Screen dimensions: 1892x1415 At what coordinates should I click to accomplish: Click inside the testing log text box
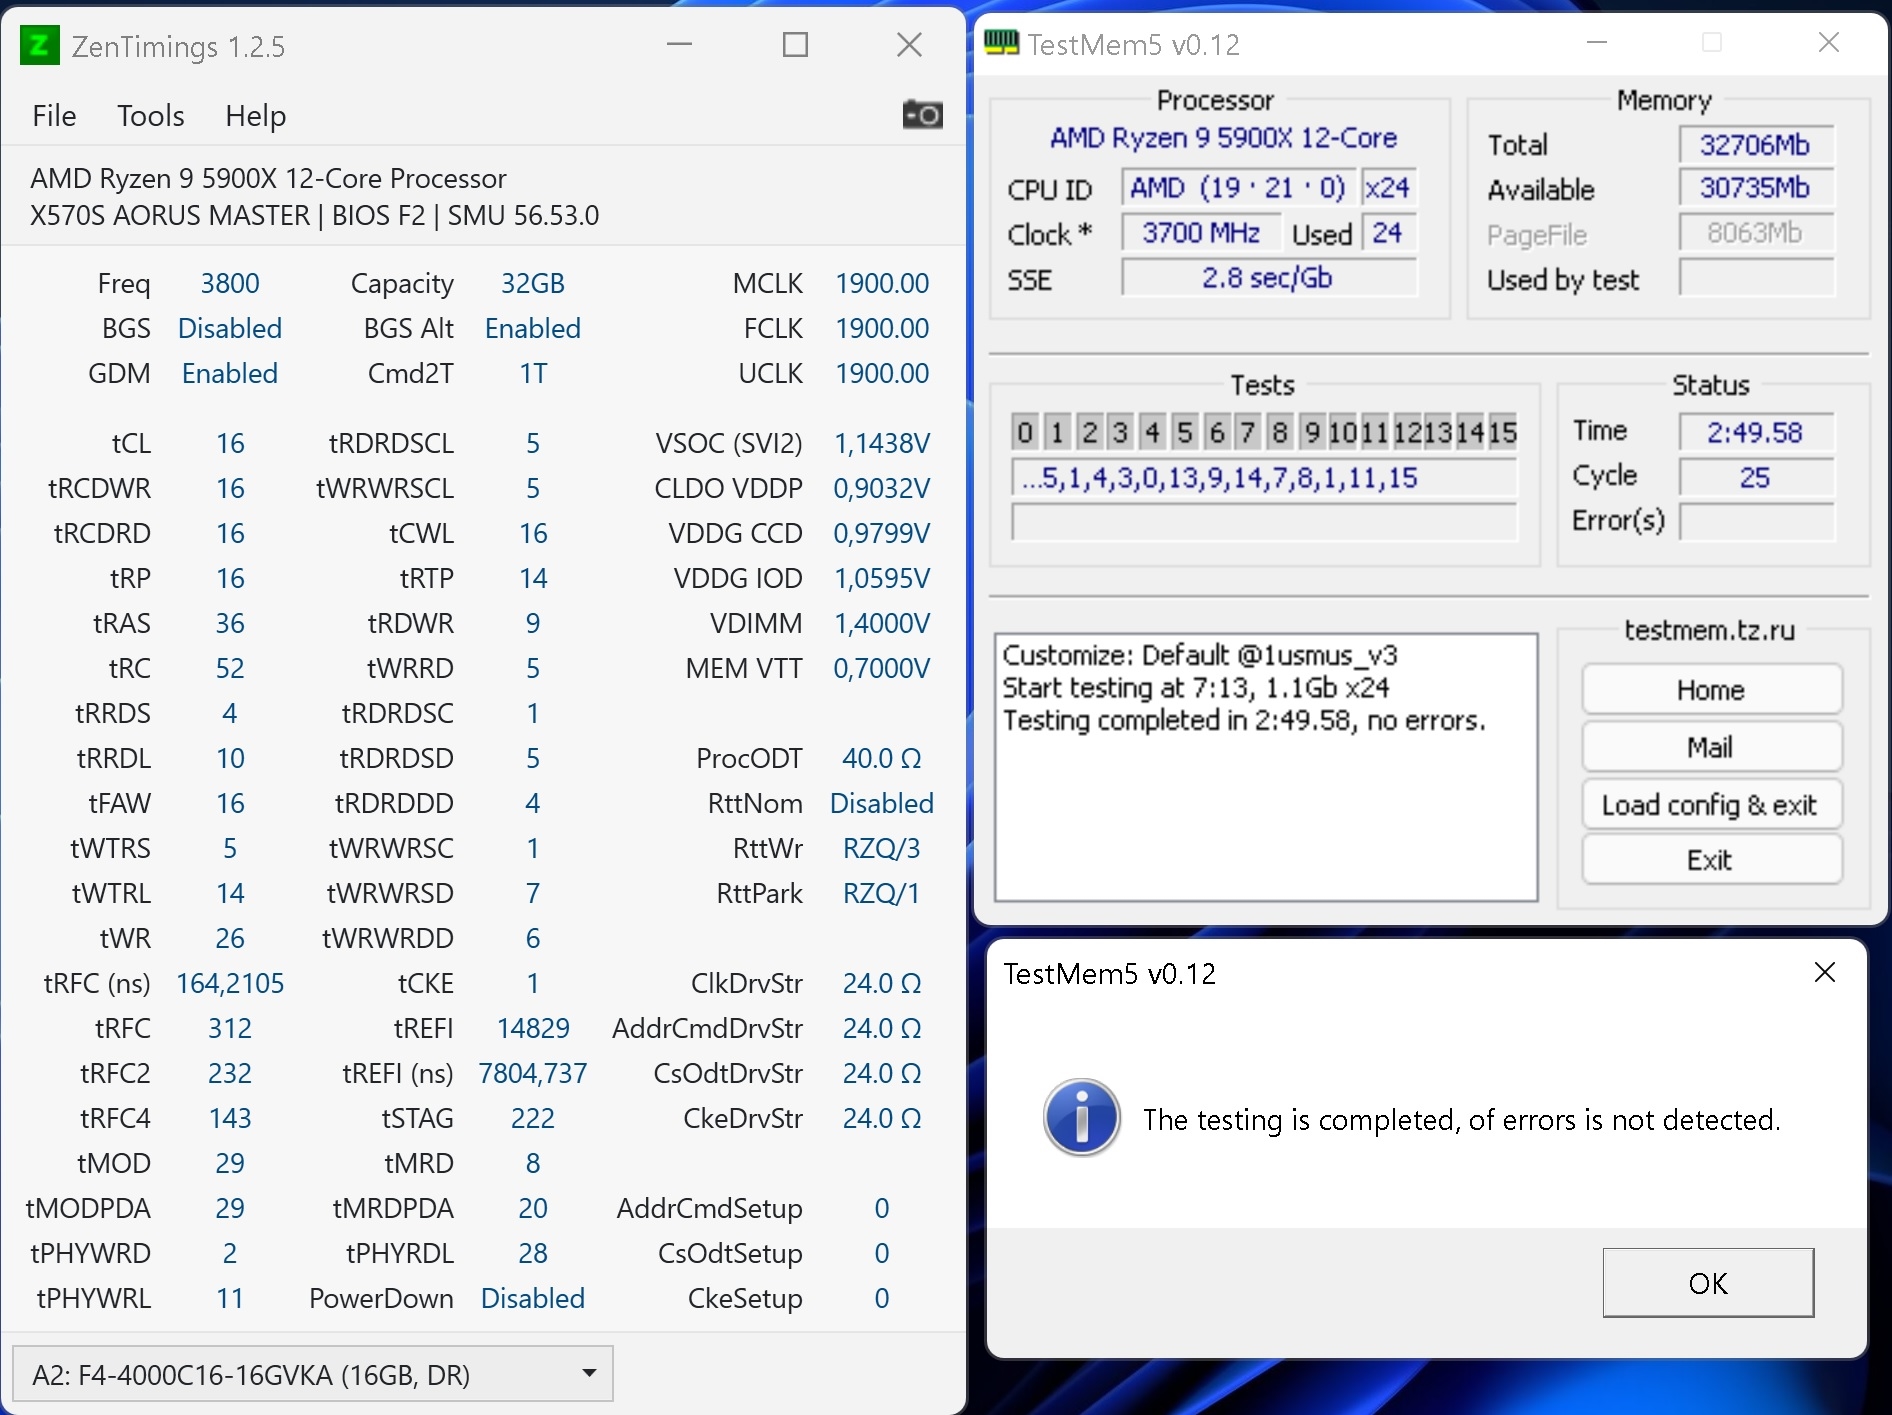1265,800
